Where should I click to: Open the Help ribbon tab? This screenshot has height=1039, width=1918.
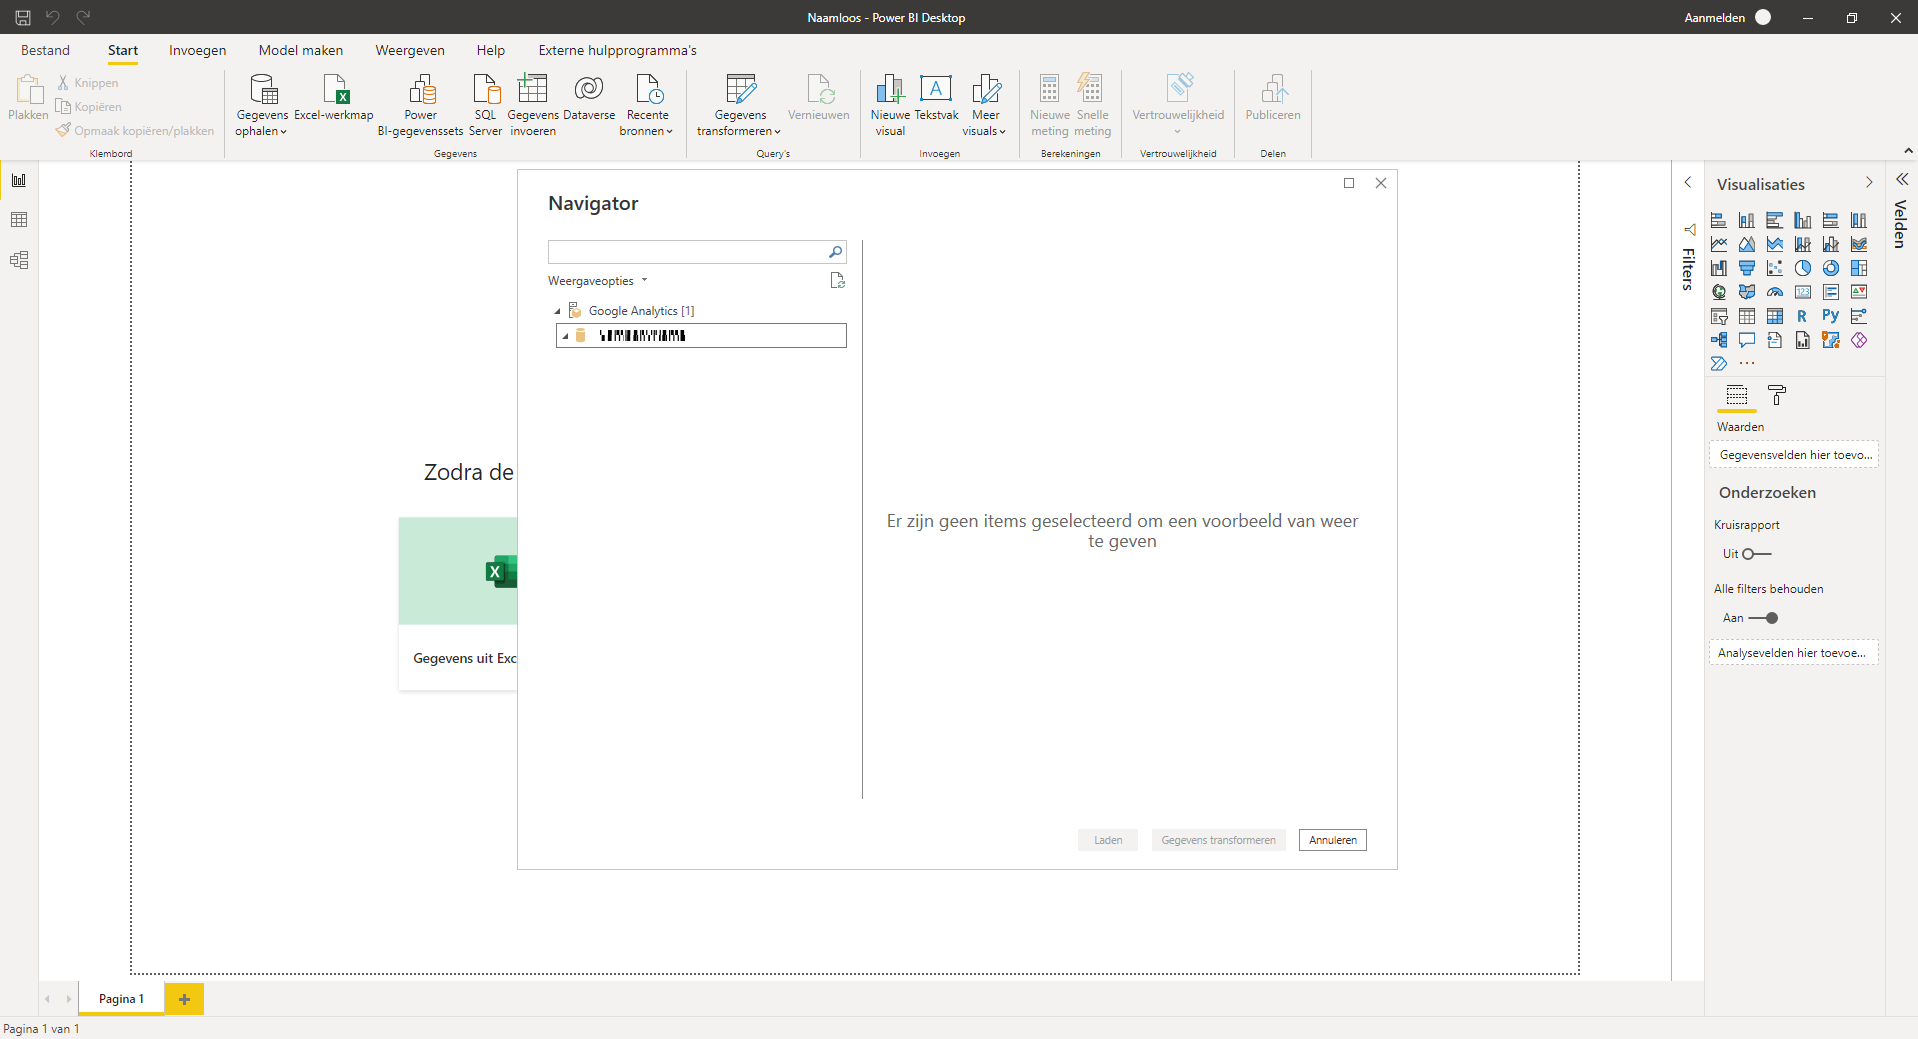pyautogui.click(x=491, y=50)
